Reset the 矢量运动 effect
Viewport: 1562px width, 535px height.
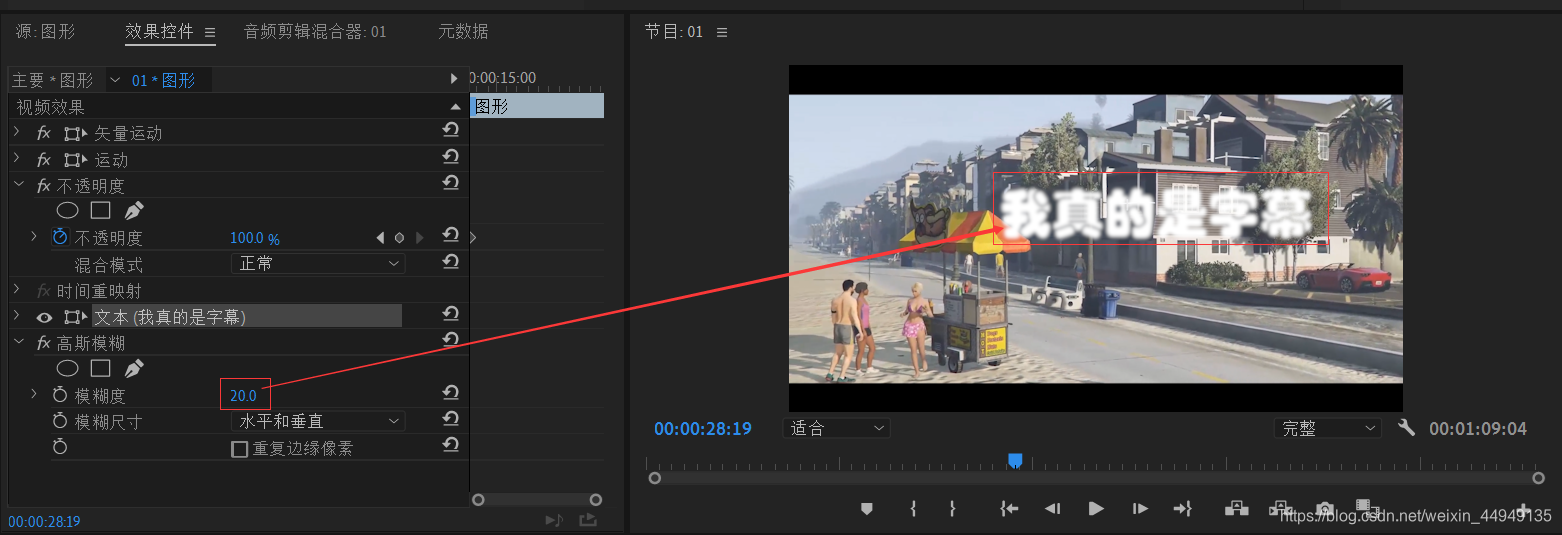point(451,131)
